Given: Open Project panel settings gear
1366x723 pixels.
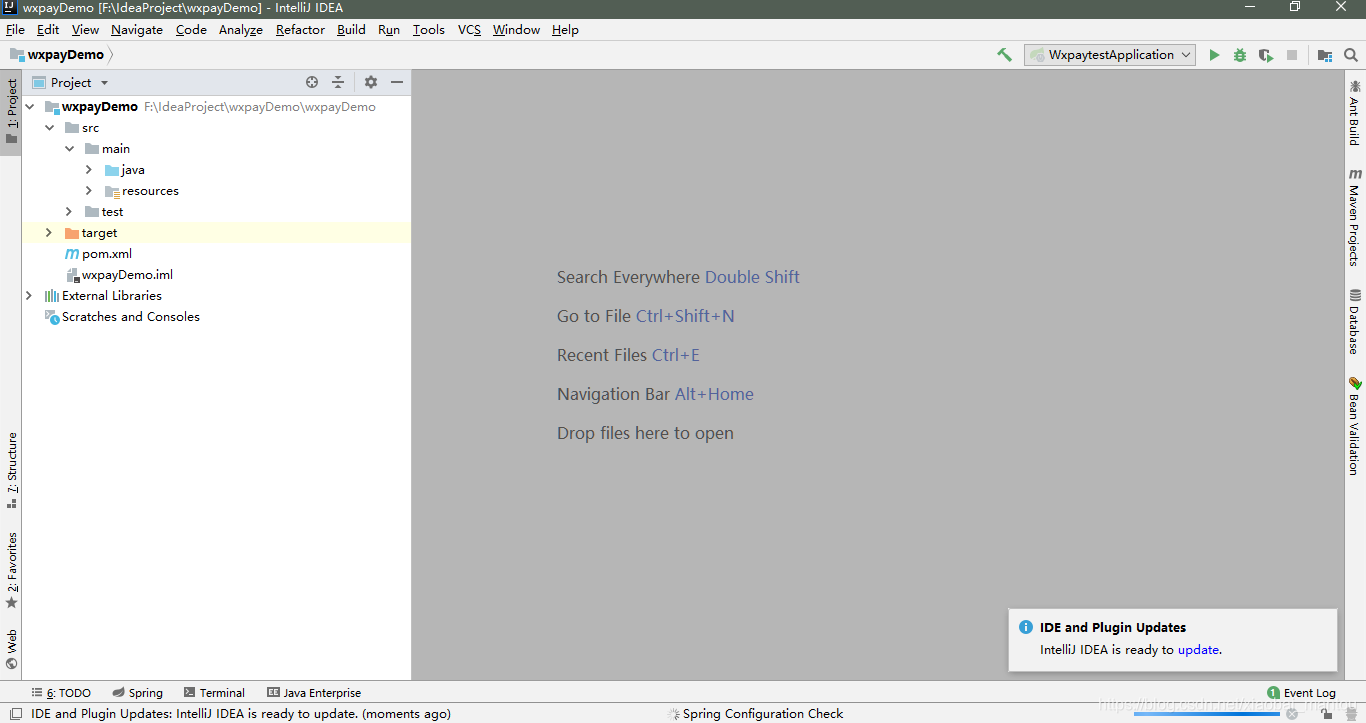Looking at the screenshot, I should tap(371, 82).
